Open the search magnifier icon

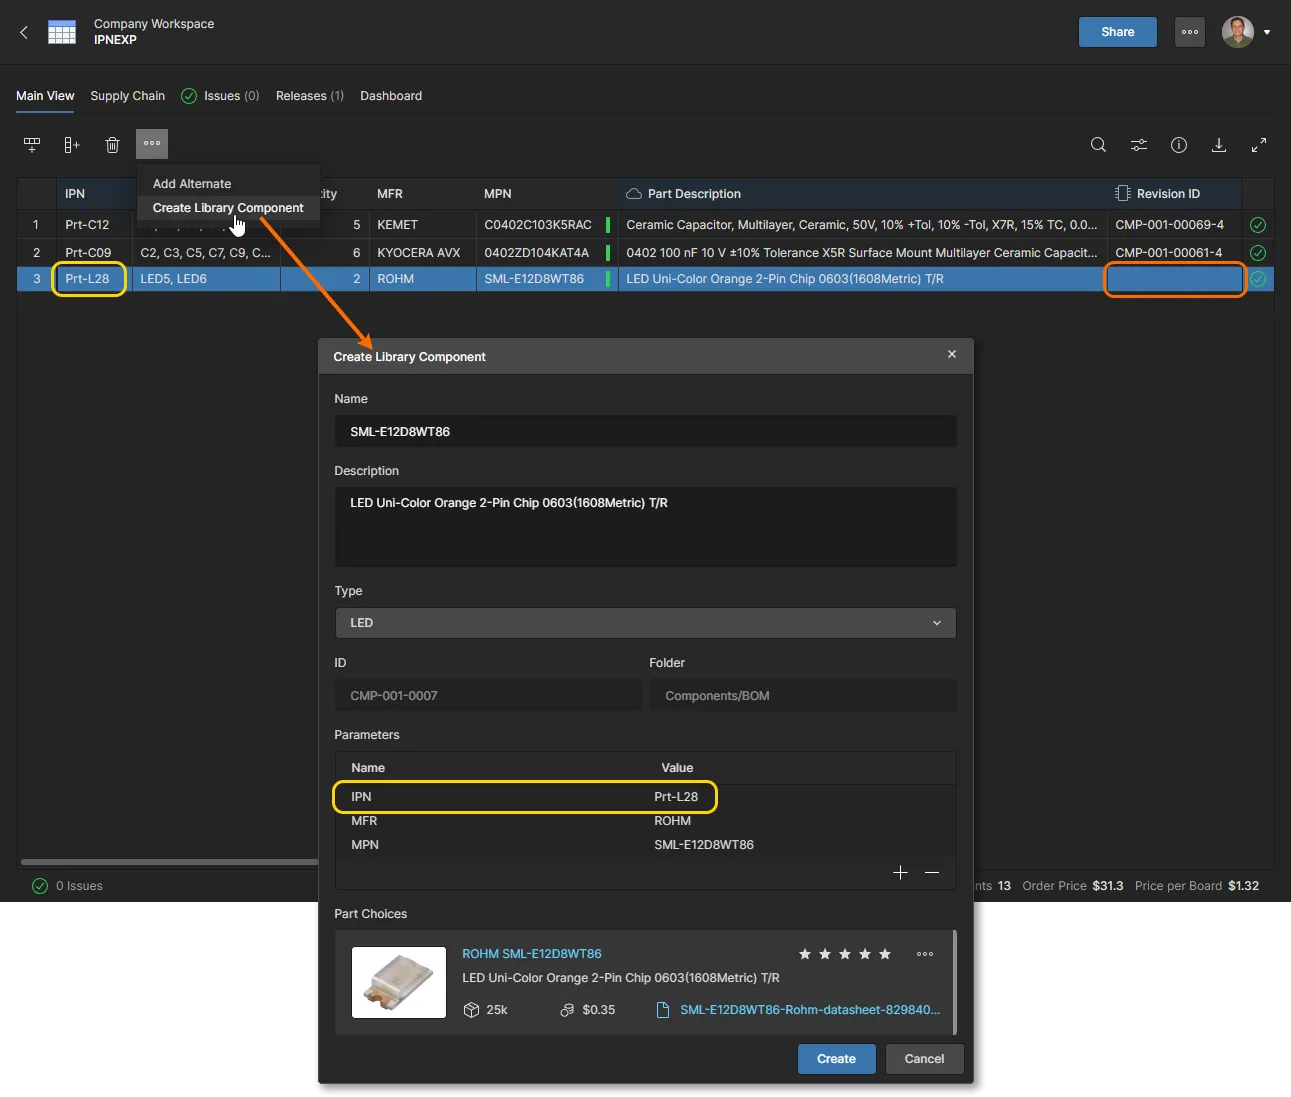pos(1098,145)
